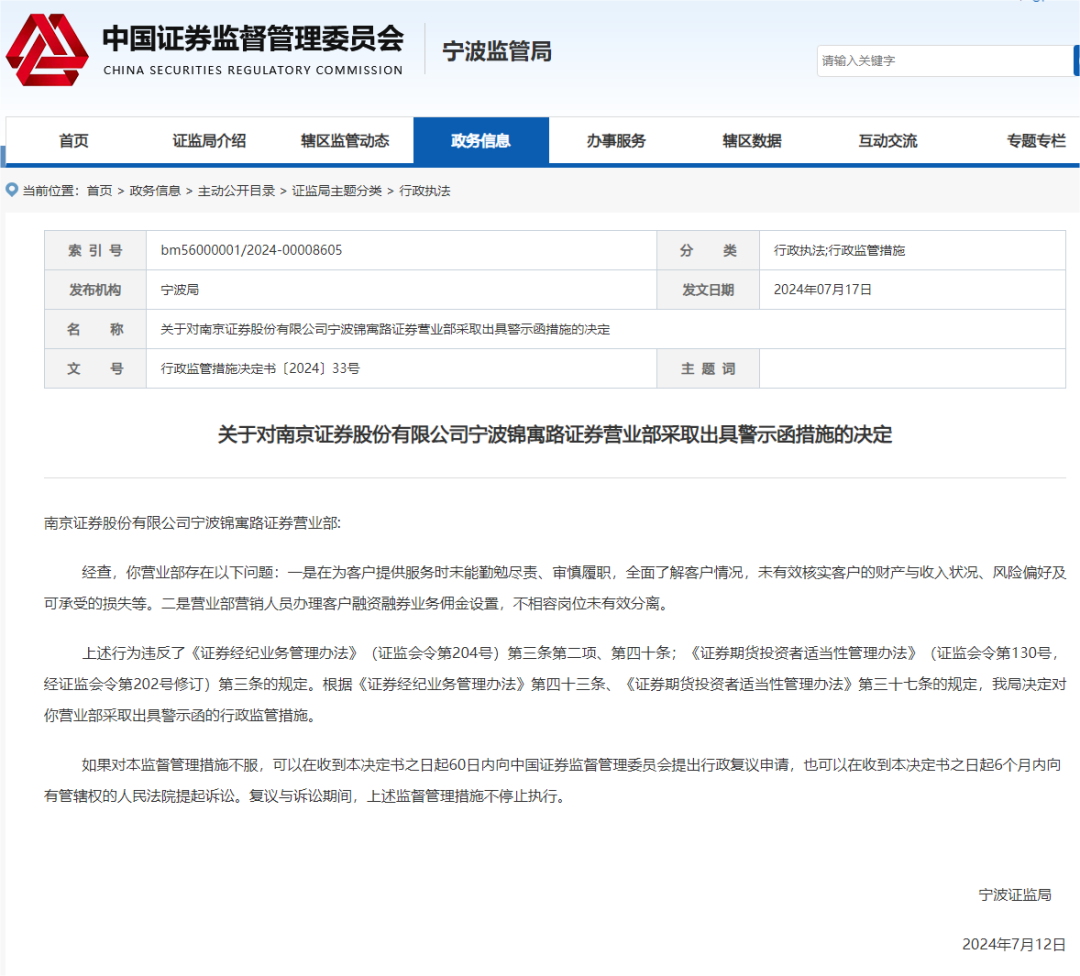The height and width of the screenshot is (976, 1080).
Task: Click the 宁波监管局 header title
Action: pyautogui.click(x=497, y=51)
